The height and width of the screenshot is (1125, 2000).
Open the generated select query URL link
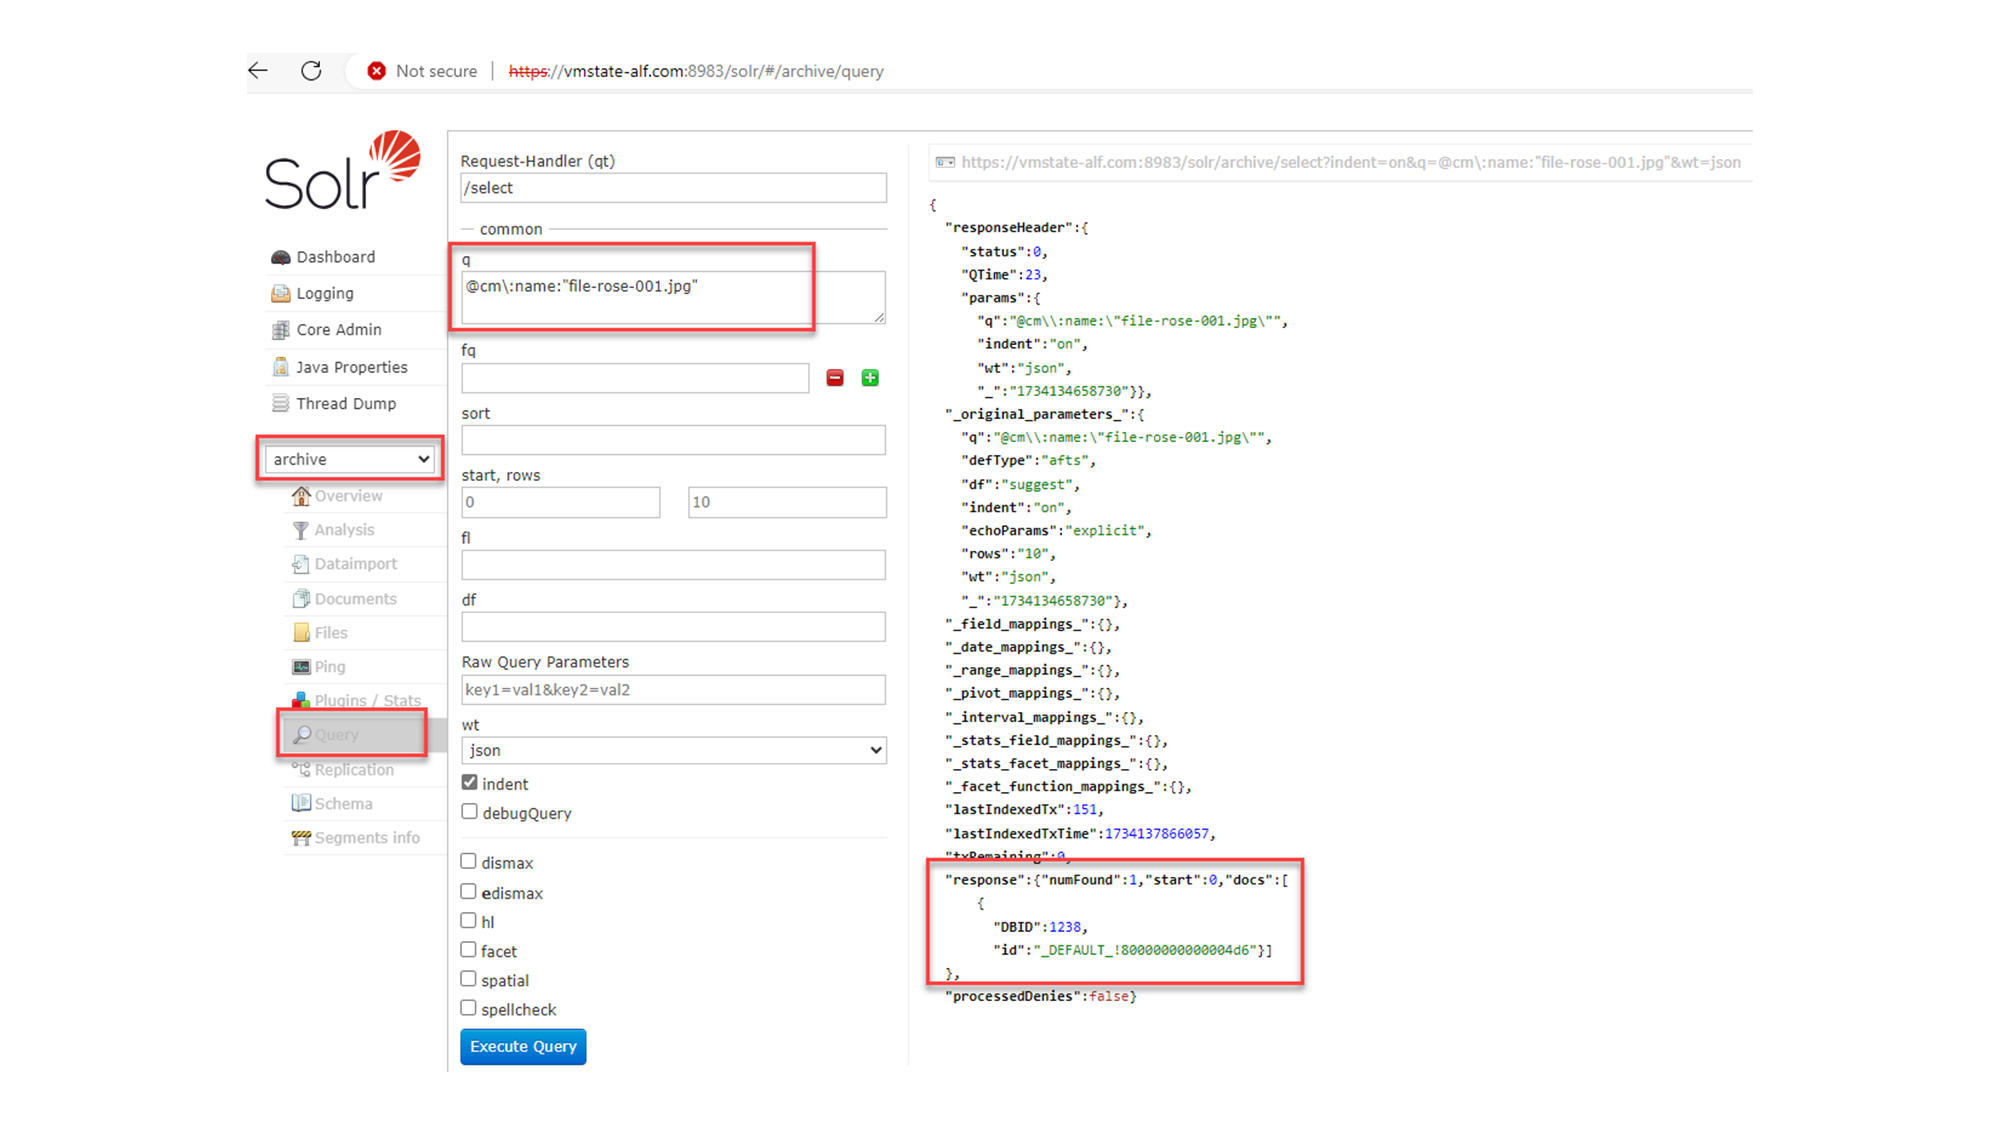pos(1351,162)
